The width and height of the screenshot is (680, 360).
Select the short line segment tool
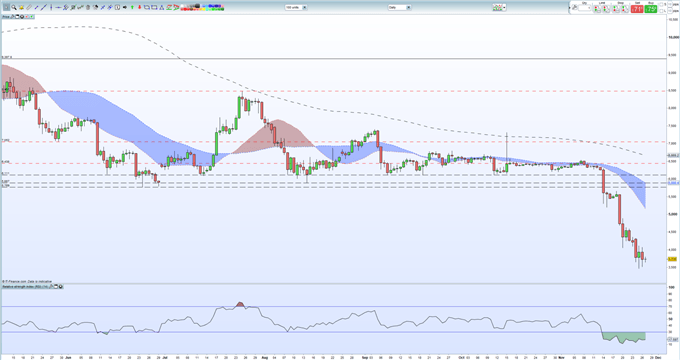tap(36, 7)
